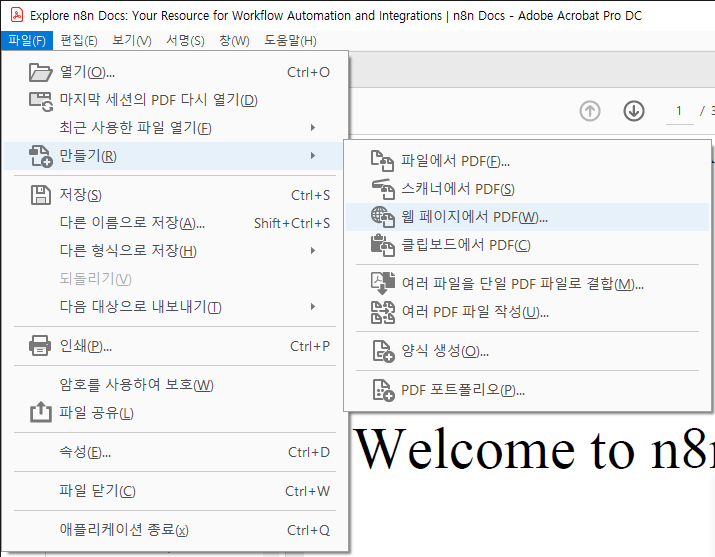Expand 다른 형식으로 저장 submenu arrow
Viewport: 715px width, 557px height.
[313, 250]
